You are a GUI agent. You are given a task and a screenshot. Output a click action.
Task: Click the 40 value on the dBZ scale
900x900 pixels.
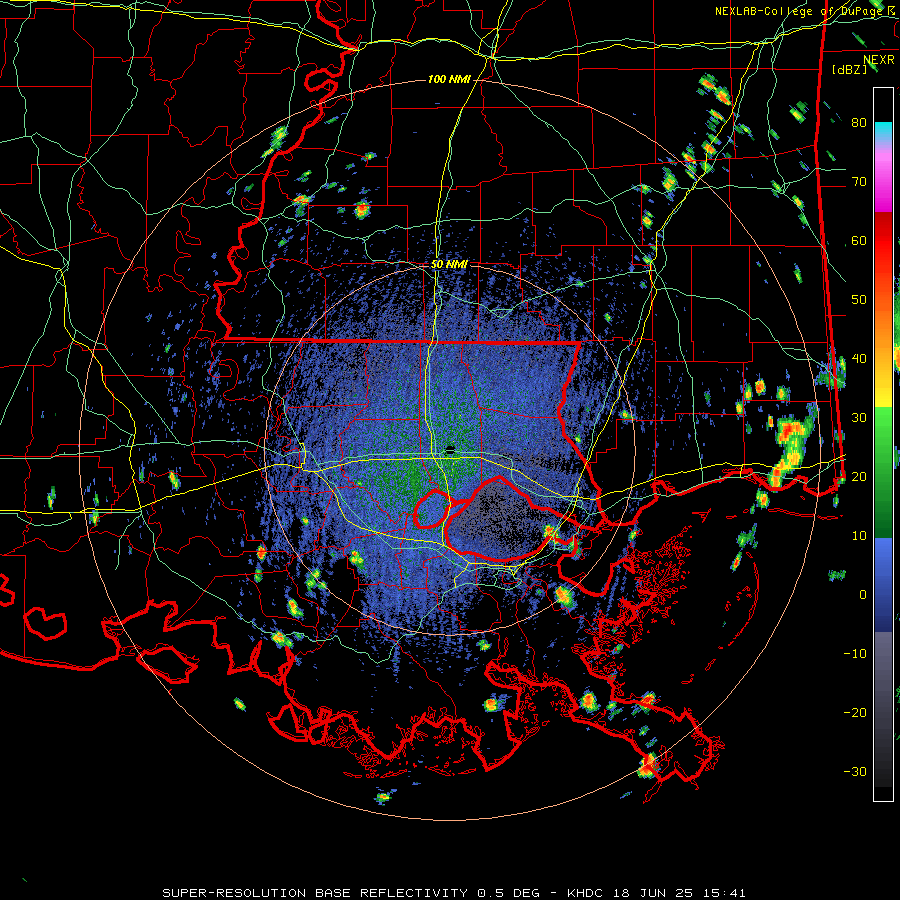(x=859, y=359)
